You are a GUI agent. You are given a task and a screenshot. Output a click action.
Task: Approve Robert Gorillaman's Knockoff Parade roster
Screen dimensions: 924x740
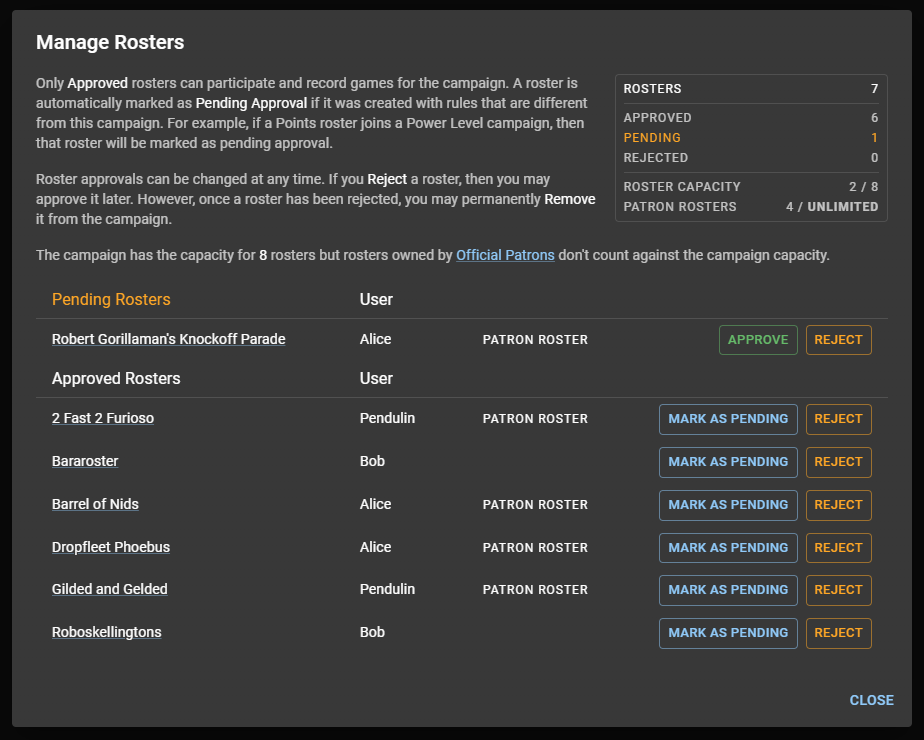758,340
